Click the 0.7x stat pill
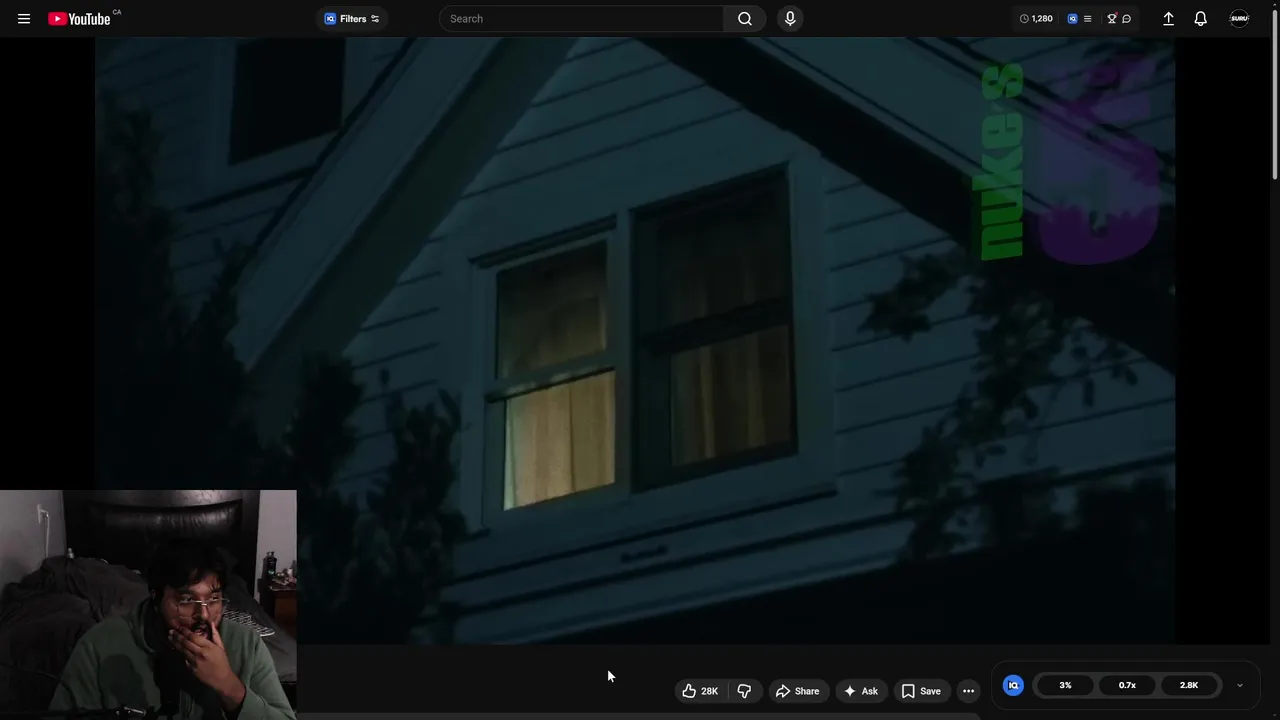Screen dimensions: 1280x720 (x=1127, y=685)
